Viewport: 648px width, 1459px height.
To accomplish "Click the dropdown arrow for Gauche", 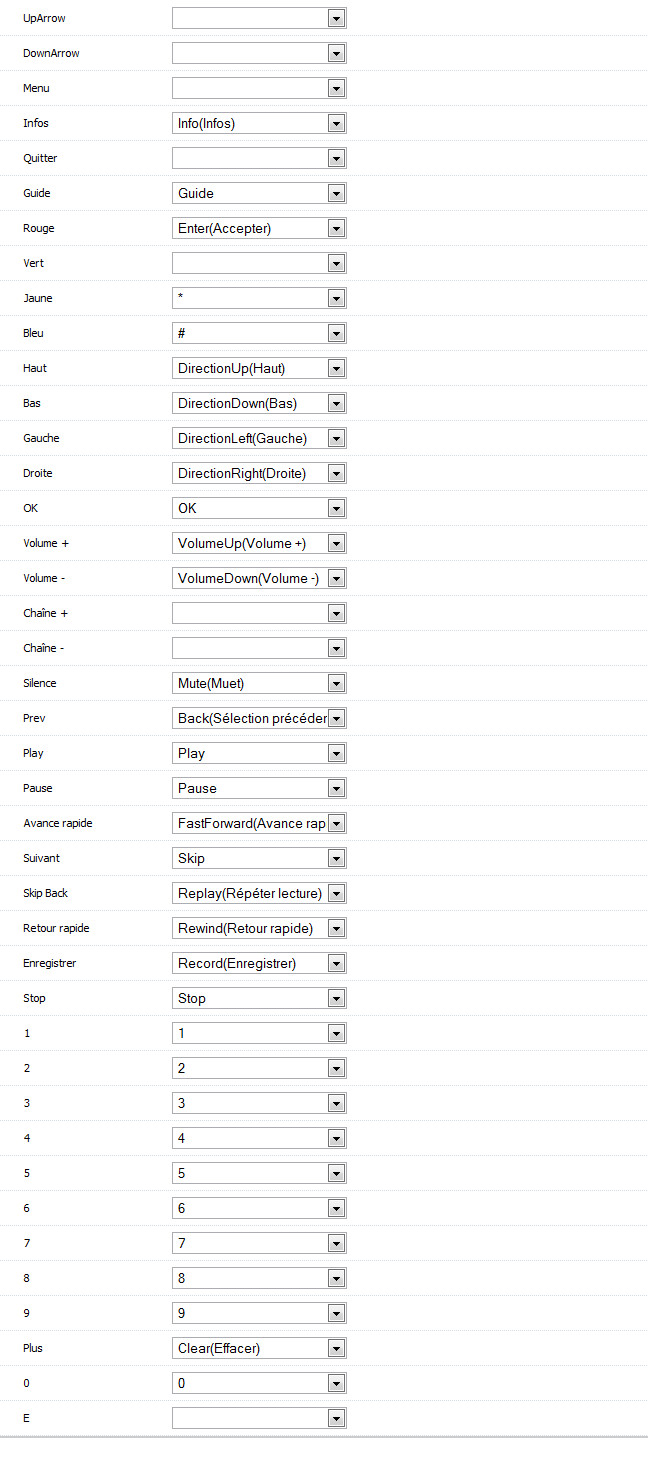I will click(337, 438).
